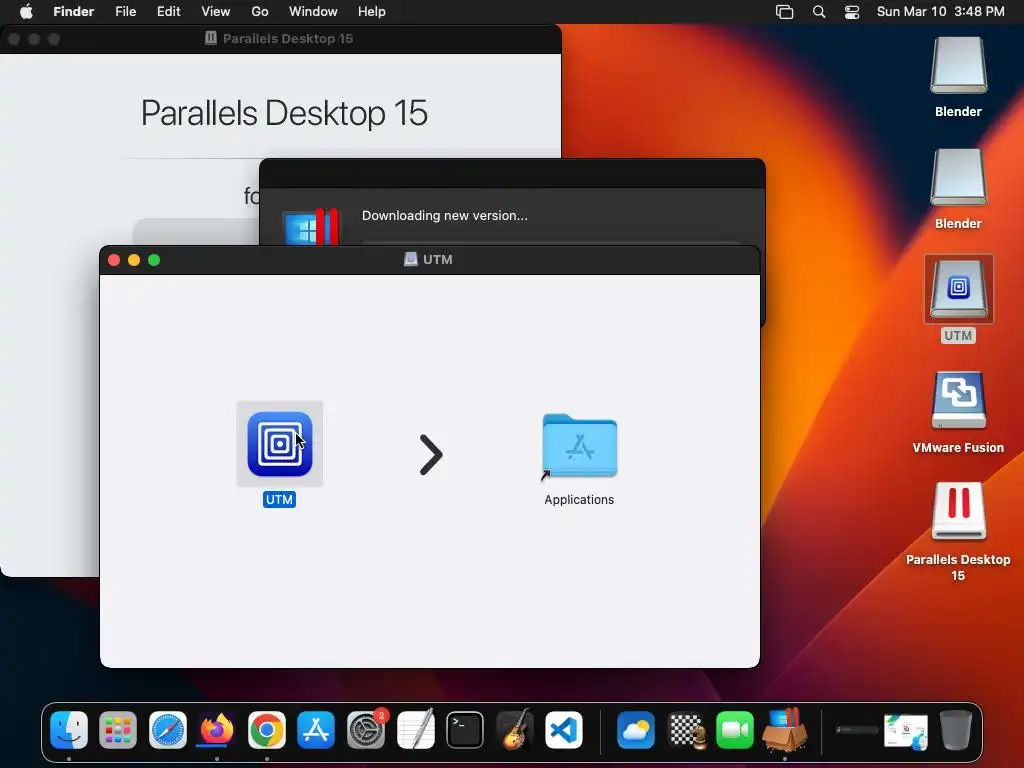Select the UTM app icon in the UTM window
The height and width of the screenshot is (768, 1024).
click(x=280, y=444)
